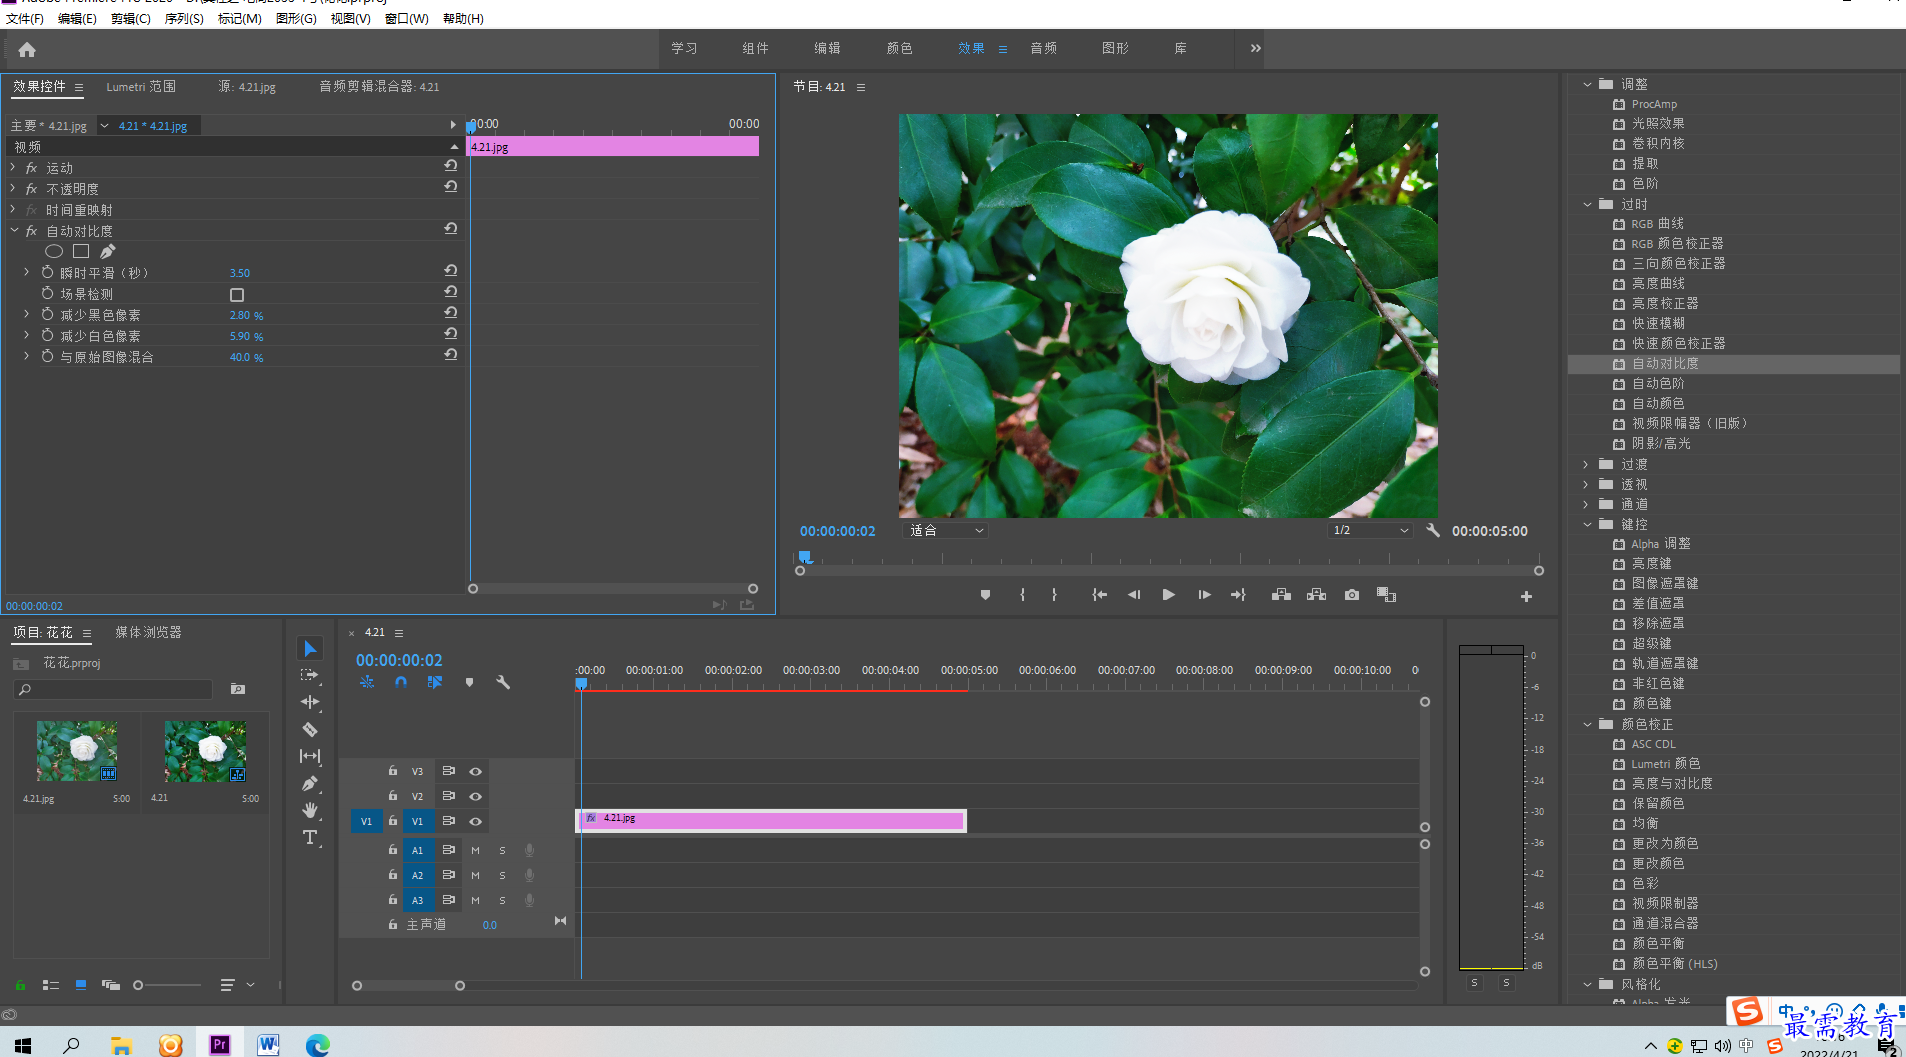Create ellipse mask for 自动对比度
Screen dimensions: 1906x1057
[54, 252]
